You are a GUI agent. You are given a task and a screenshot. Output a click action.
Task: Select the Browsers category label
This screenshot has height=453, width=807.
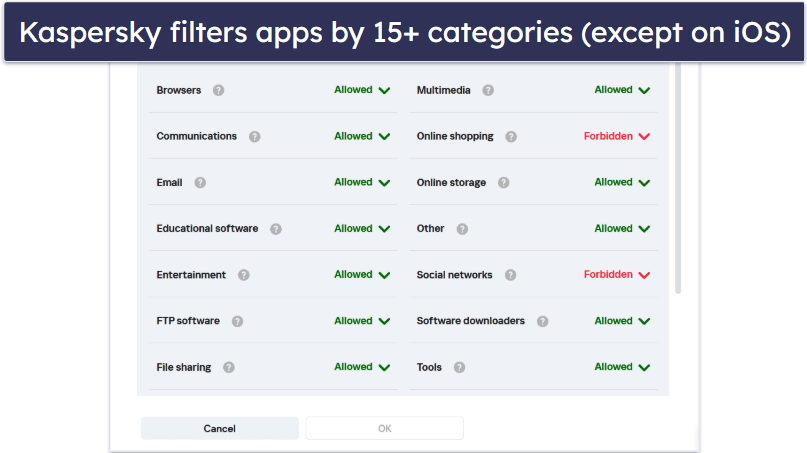[x=179, y=90]
